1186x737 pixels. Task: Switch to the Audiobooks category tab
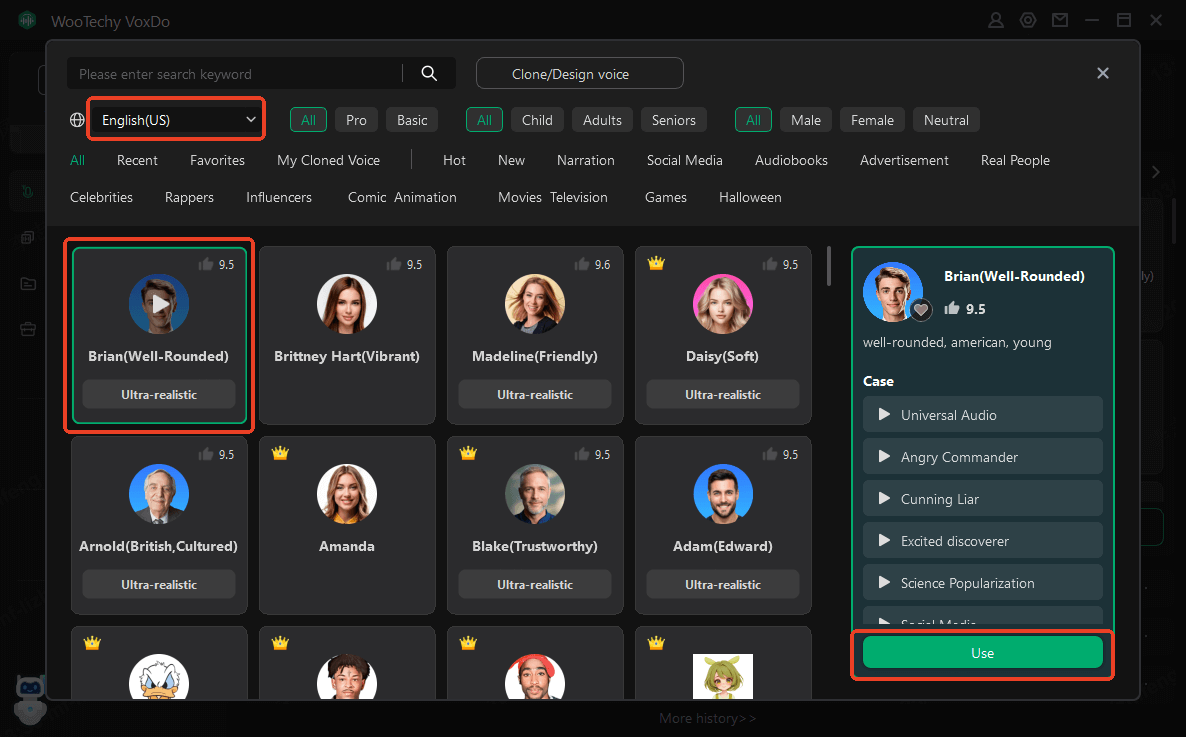791,160
